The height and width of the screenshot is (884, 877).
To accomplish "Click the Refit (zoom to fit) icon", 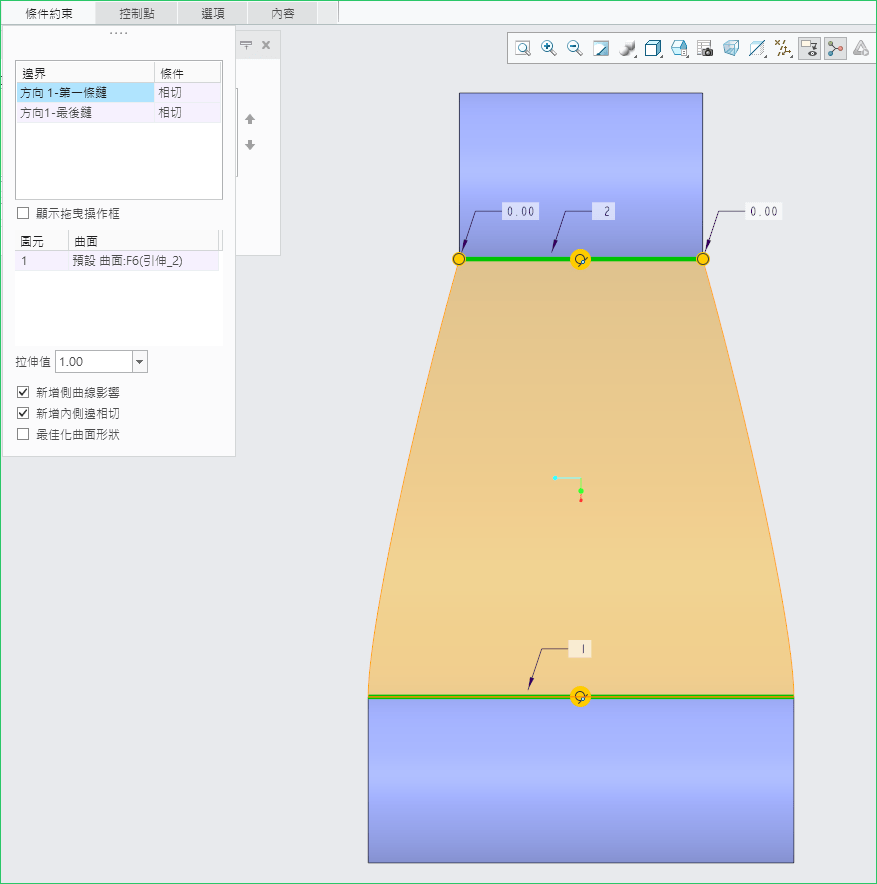I will point(523,48).
